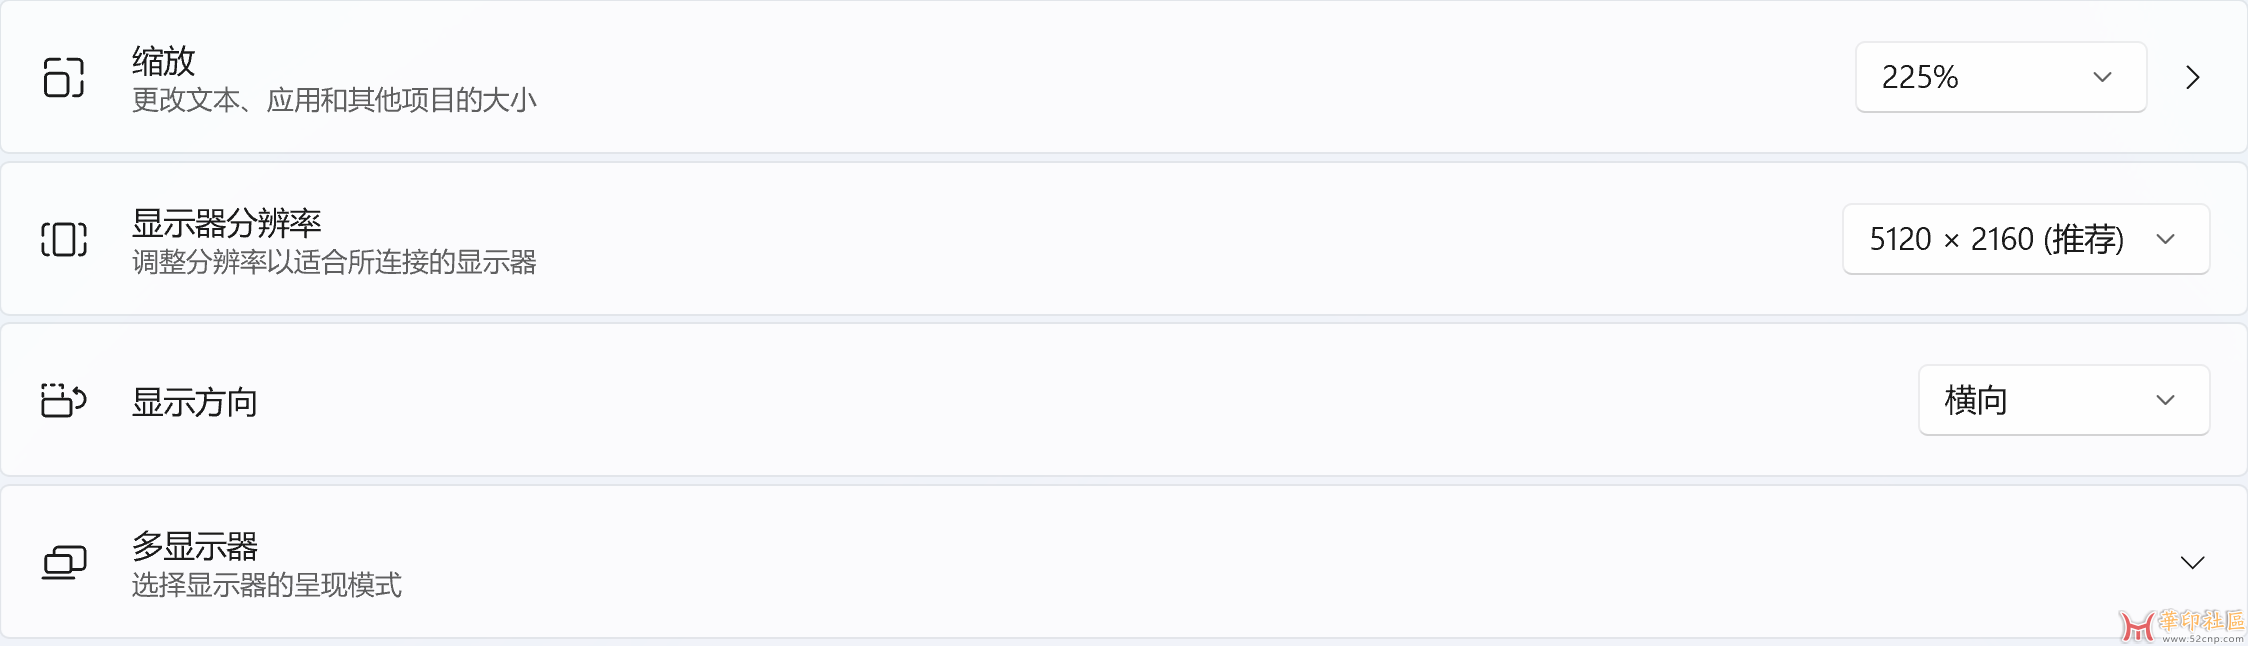
Task: Select the 多显示器 heading
Action: [x=195, y=546]
